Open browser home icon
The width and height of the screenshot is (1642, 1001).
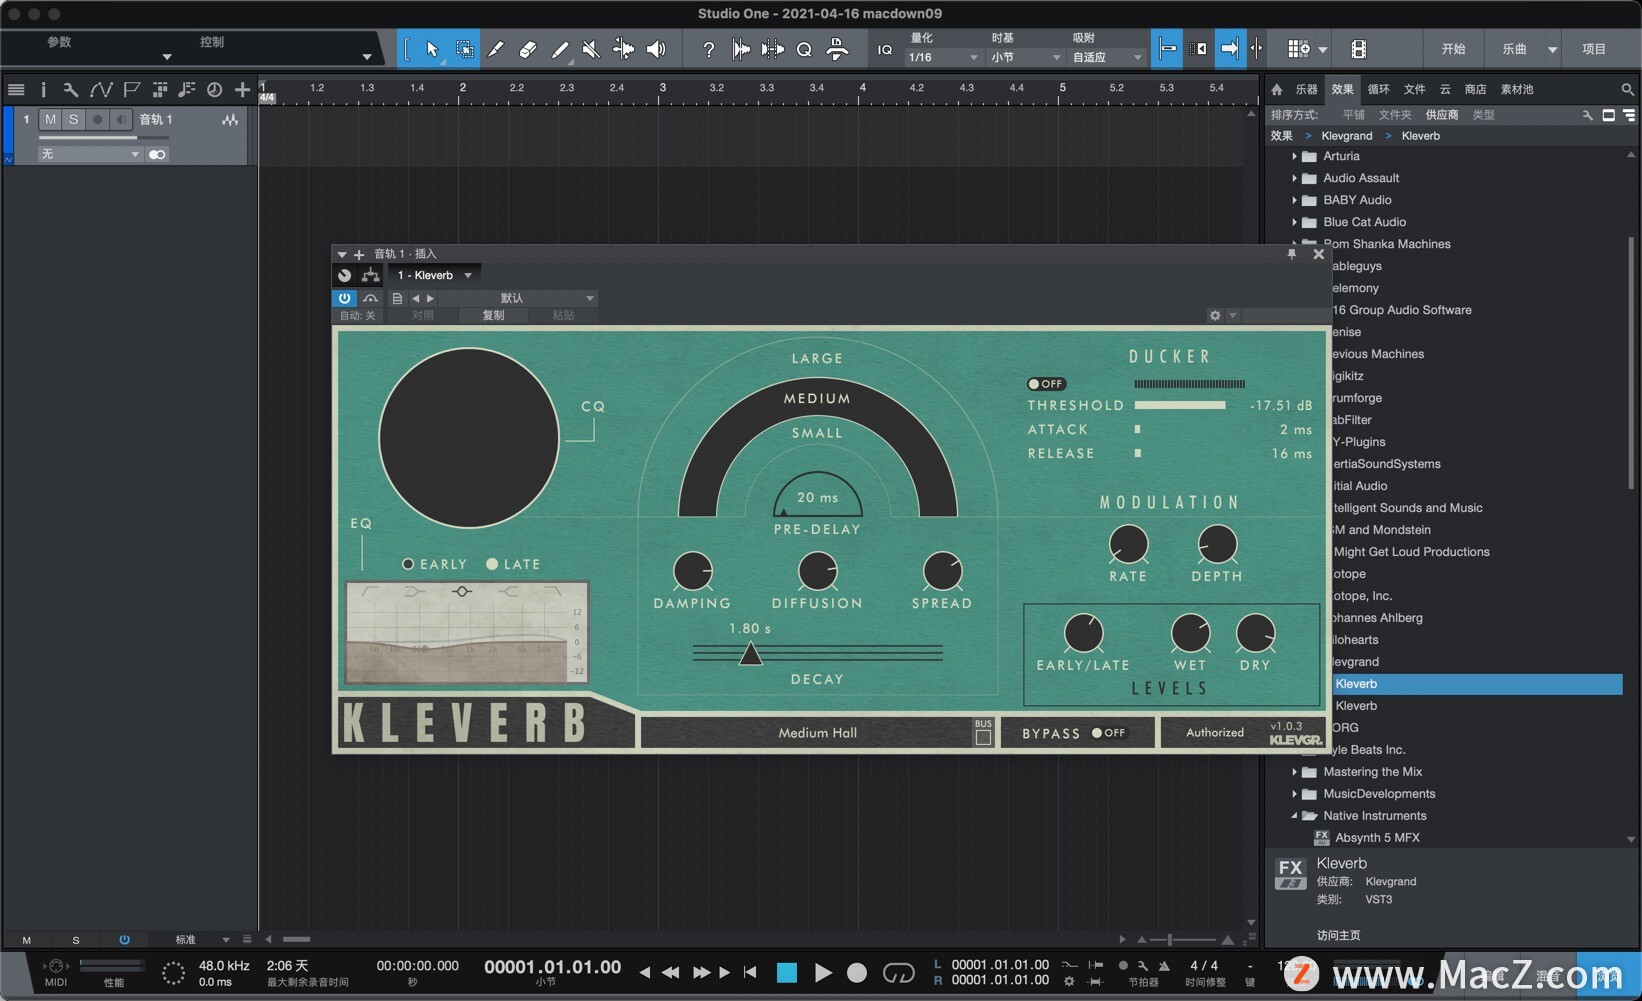[1277, 89]
